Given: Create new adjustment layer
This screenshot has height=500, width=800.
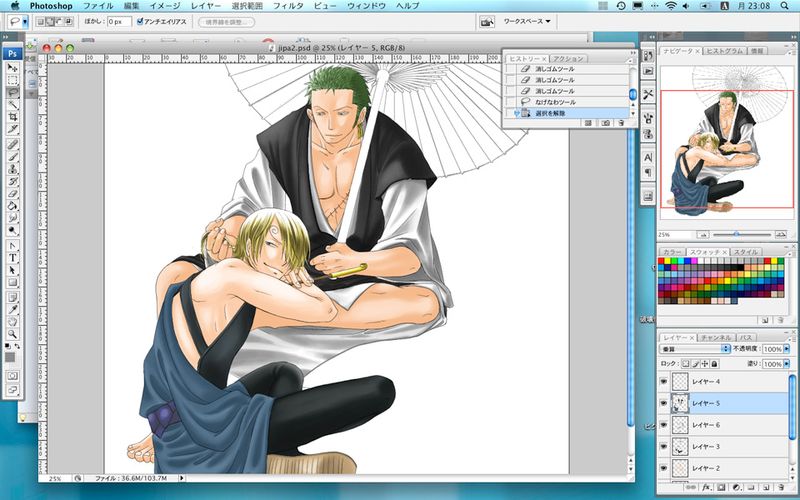Looking at the screenshot, I should 736,488.
